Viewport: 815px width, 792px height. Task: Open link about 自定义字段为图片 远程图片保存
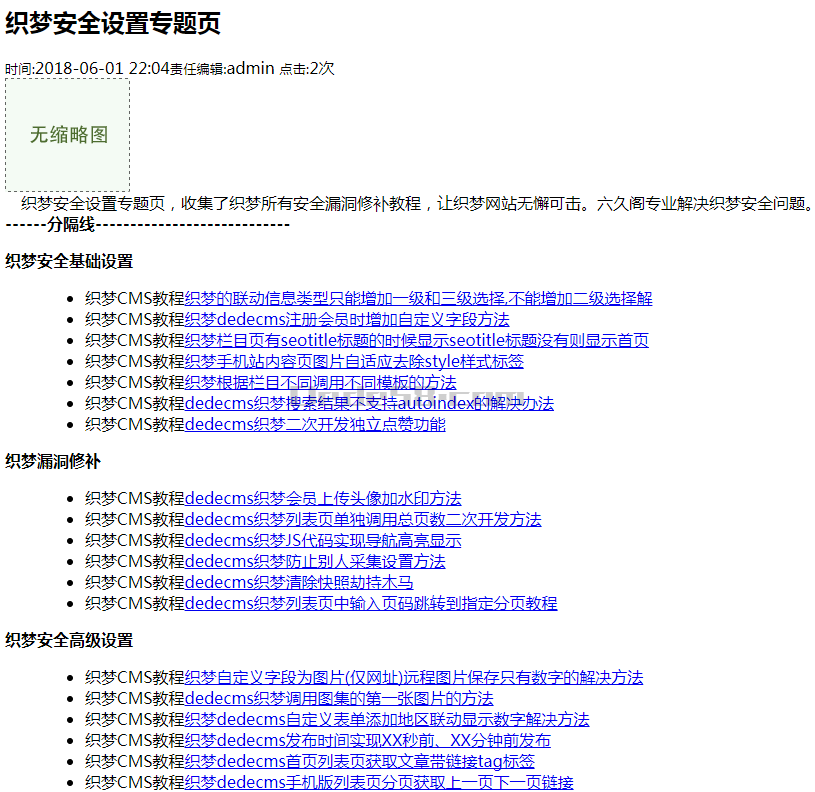414,677
